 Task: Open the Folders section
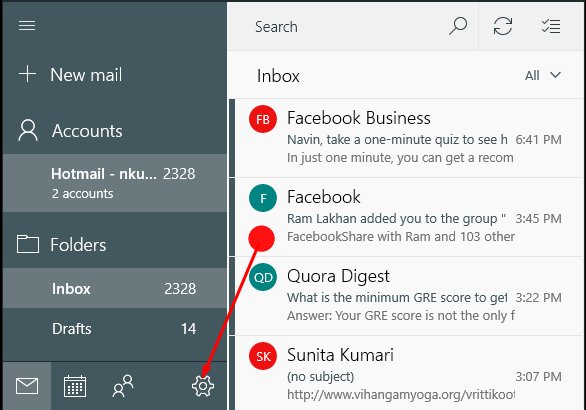pyautogui.click(x=115, y=244)
